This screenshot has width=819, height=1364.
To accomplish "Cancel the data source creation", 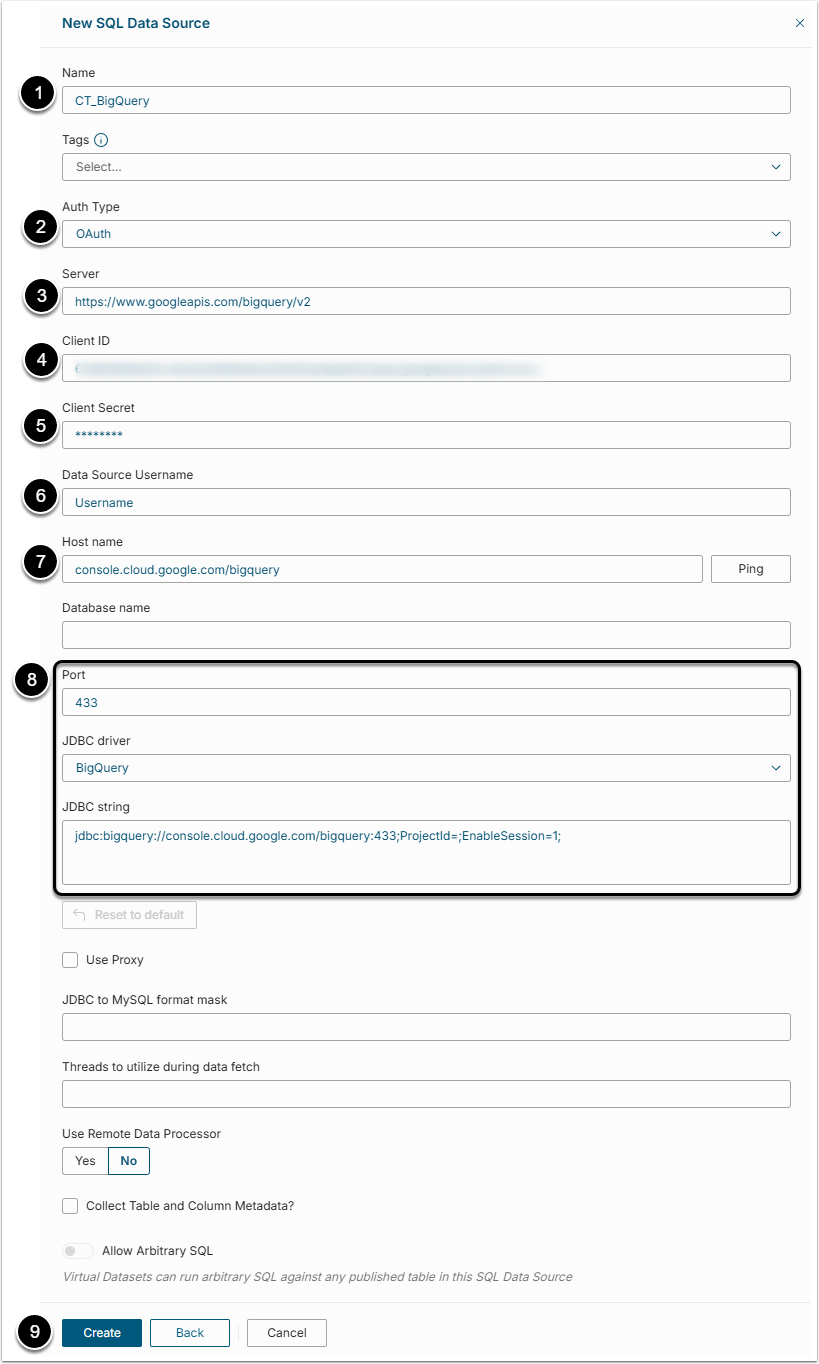I will [x=287, y=1333].
